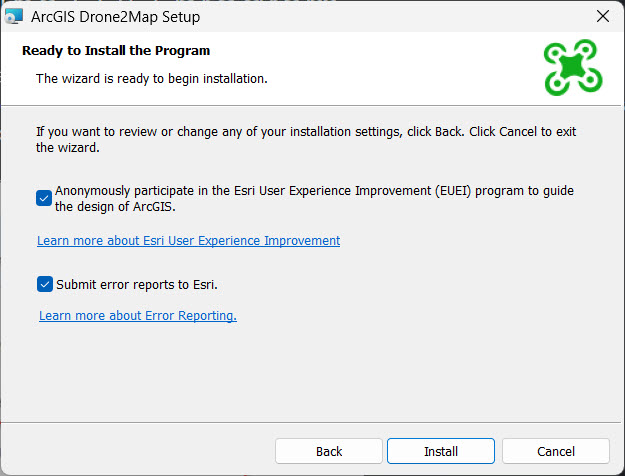Viewport: 625px width, 476px height.
Task: Cancel the Drone2Map setup wizard
Action: (x=556, y=451)
